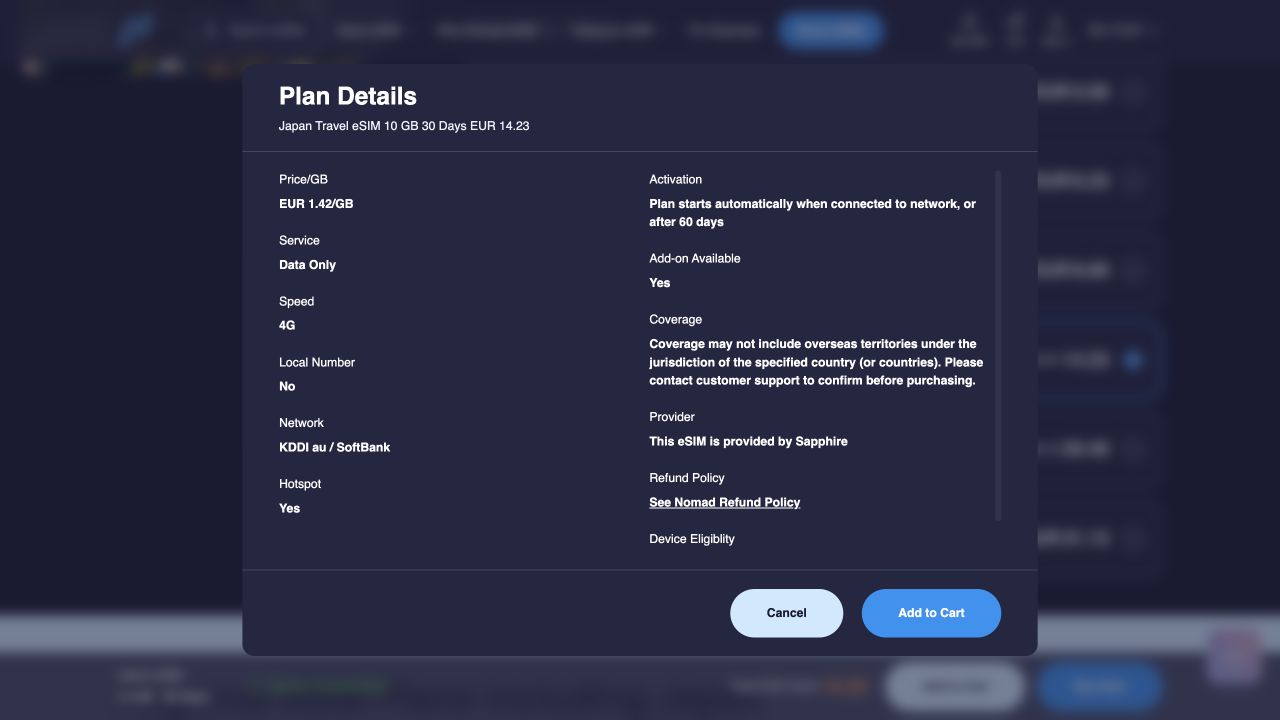Viewport: 1280px width, 720px height.
Task: Click the plan details scrollbar
Action: click(998, 345)
